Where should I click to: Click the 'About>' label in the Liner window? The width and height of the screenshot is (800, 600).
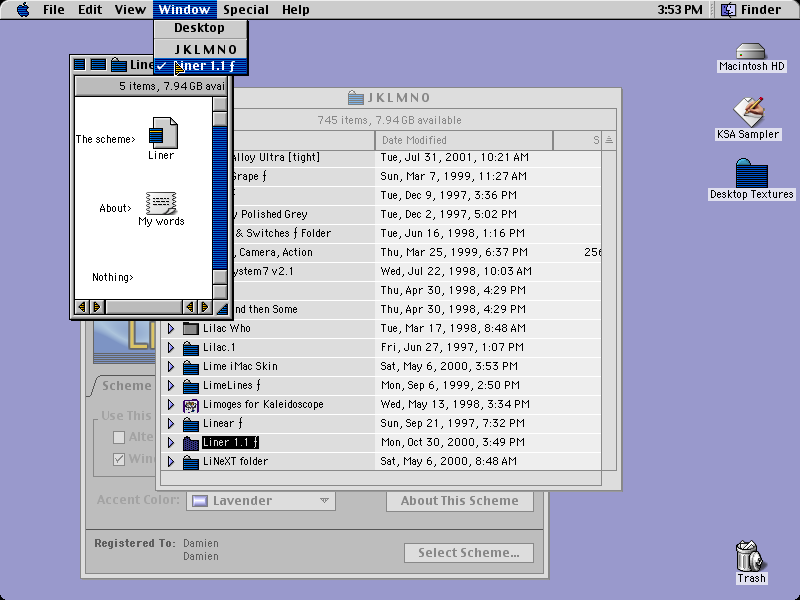coord(115,208)
